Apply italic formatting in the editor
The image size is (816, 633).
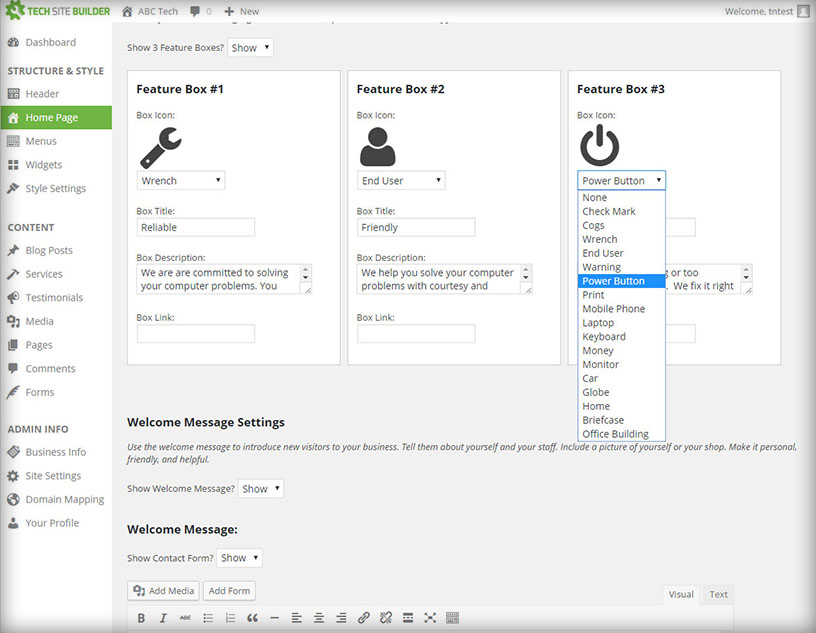163,617
